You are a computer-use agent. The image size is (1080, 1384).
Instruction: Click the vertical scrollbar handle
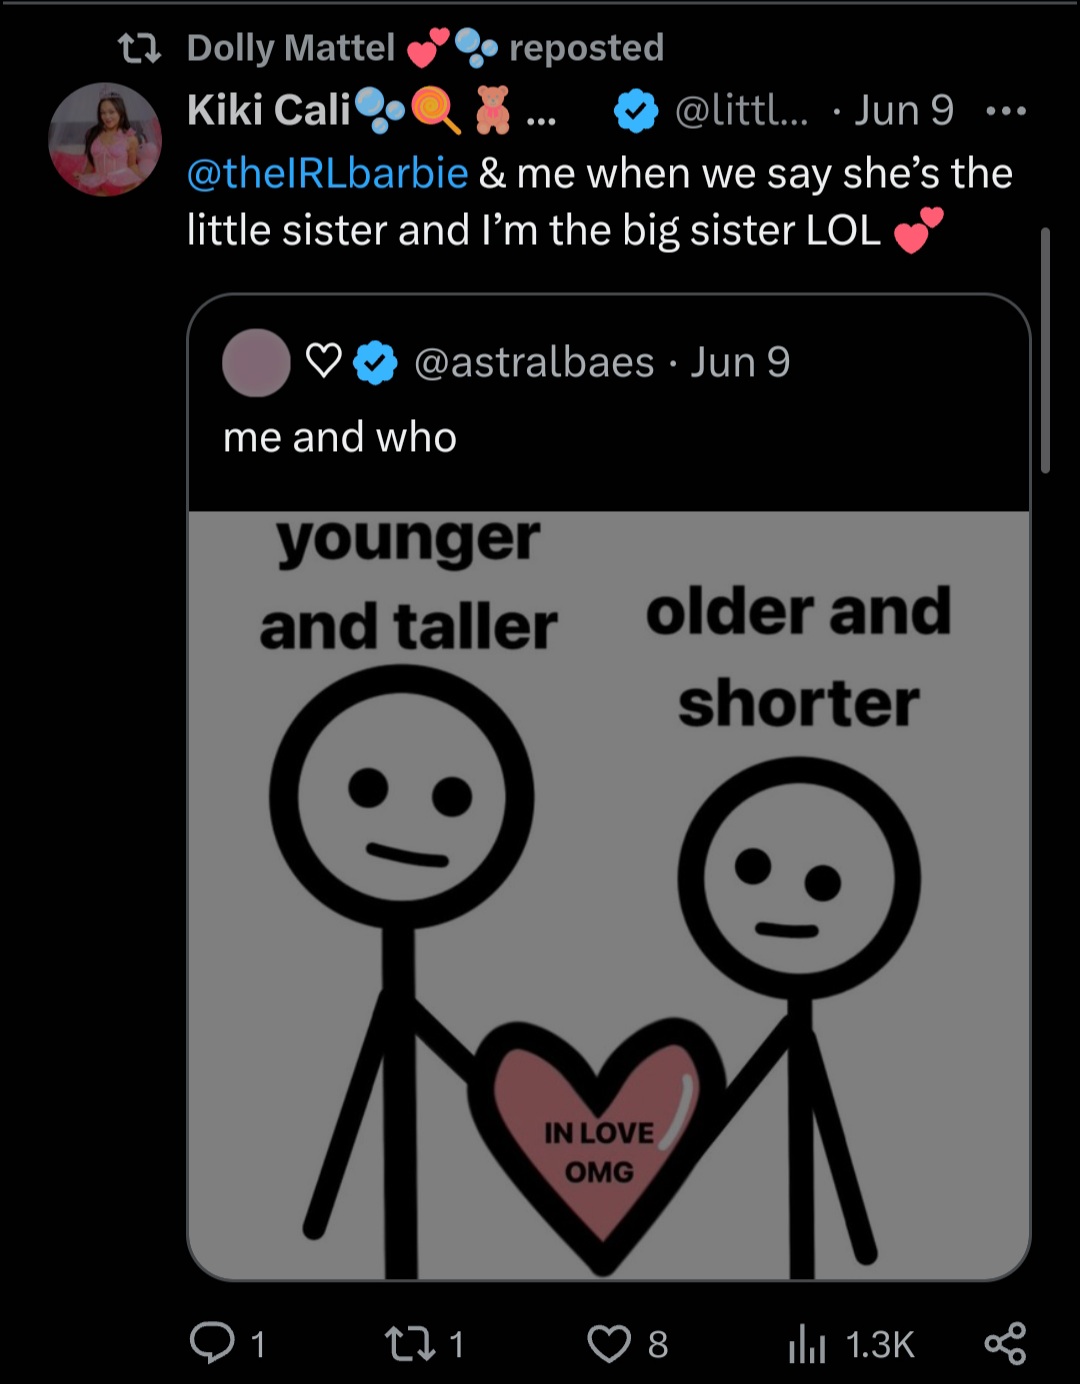pyautogui.click(x=1045, y=350)
